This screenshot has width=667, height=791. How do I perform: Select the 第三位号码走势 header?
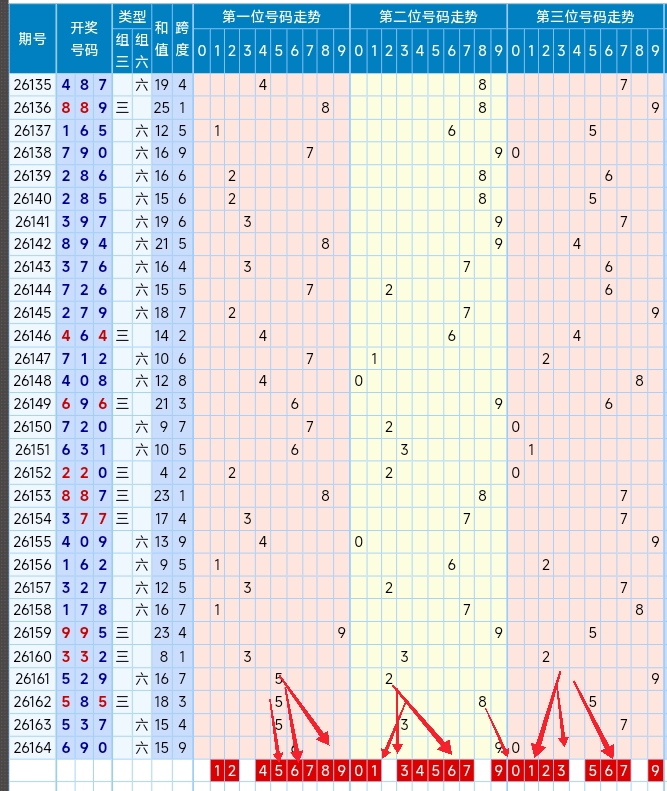[x=585, y=17]
